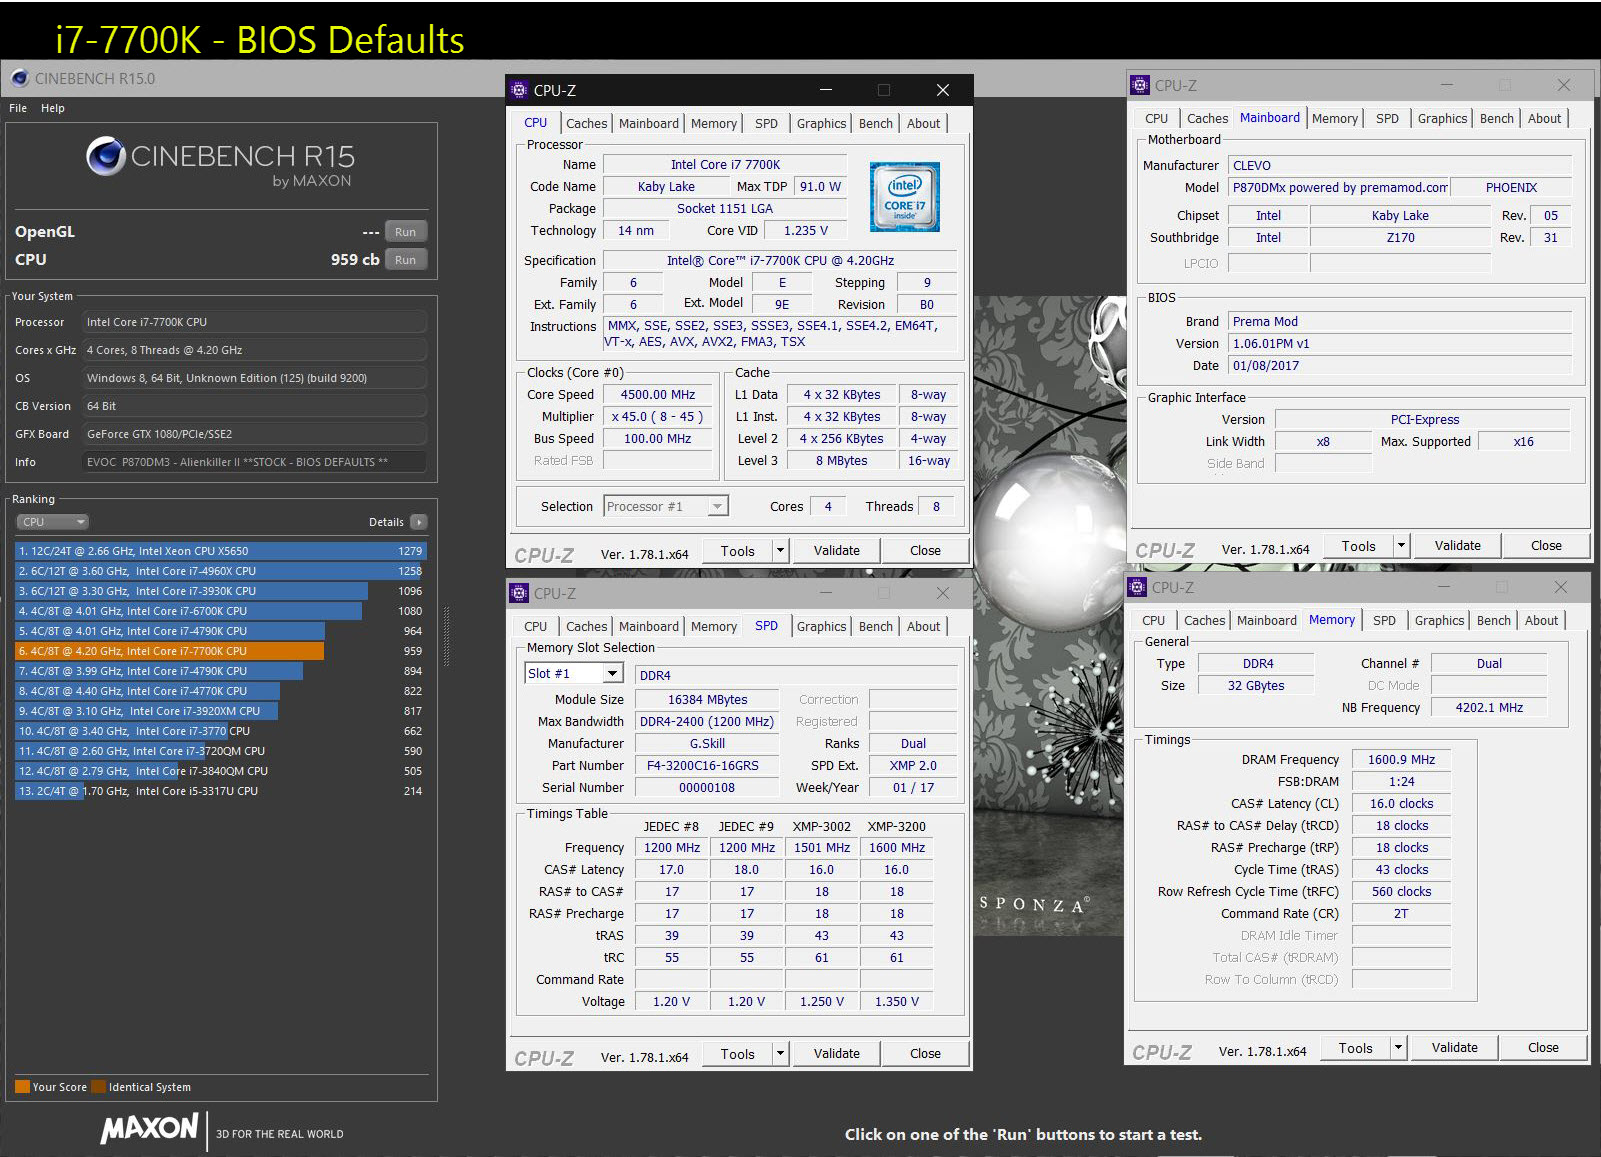The height and width of the screenshot is (1157, 1601).
Task: Select Memory tab in the Mainboard window
Action: click(x=1334, y=118)
